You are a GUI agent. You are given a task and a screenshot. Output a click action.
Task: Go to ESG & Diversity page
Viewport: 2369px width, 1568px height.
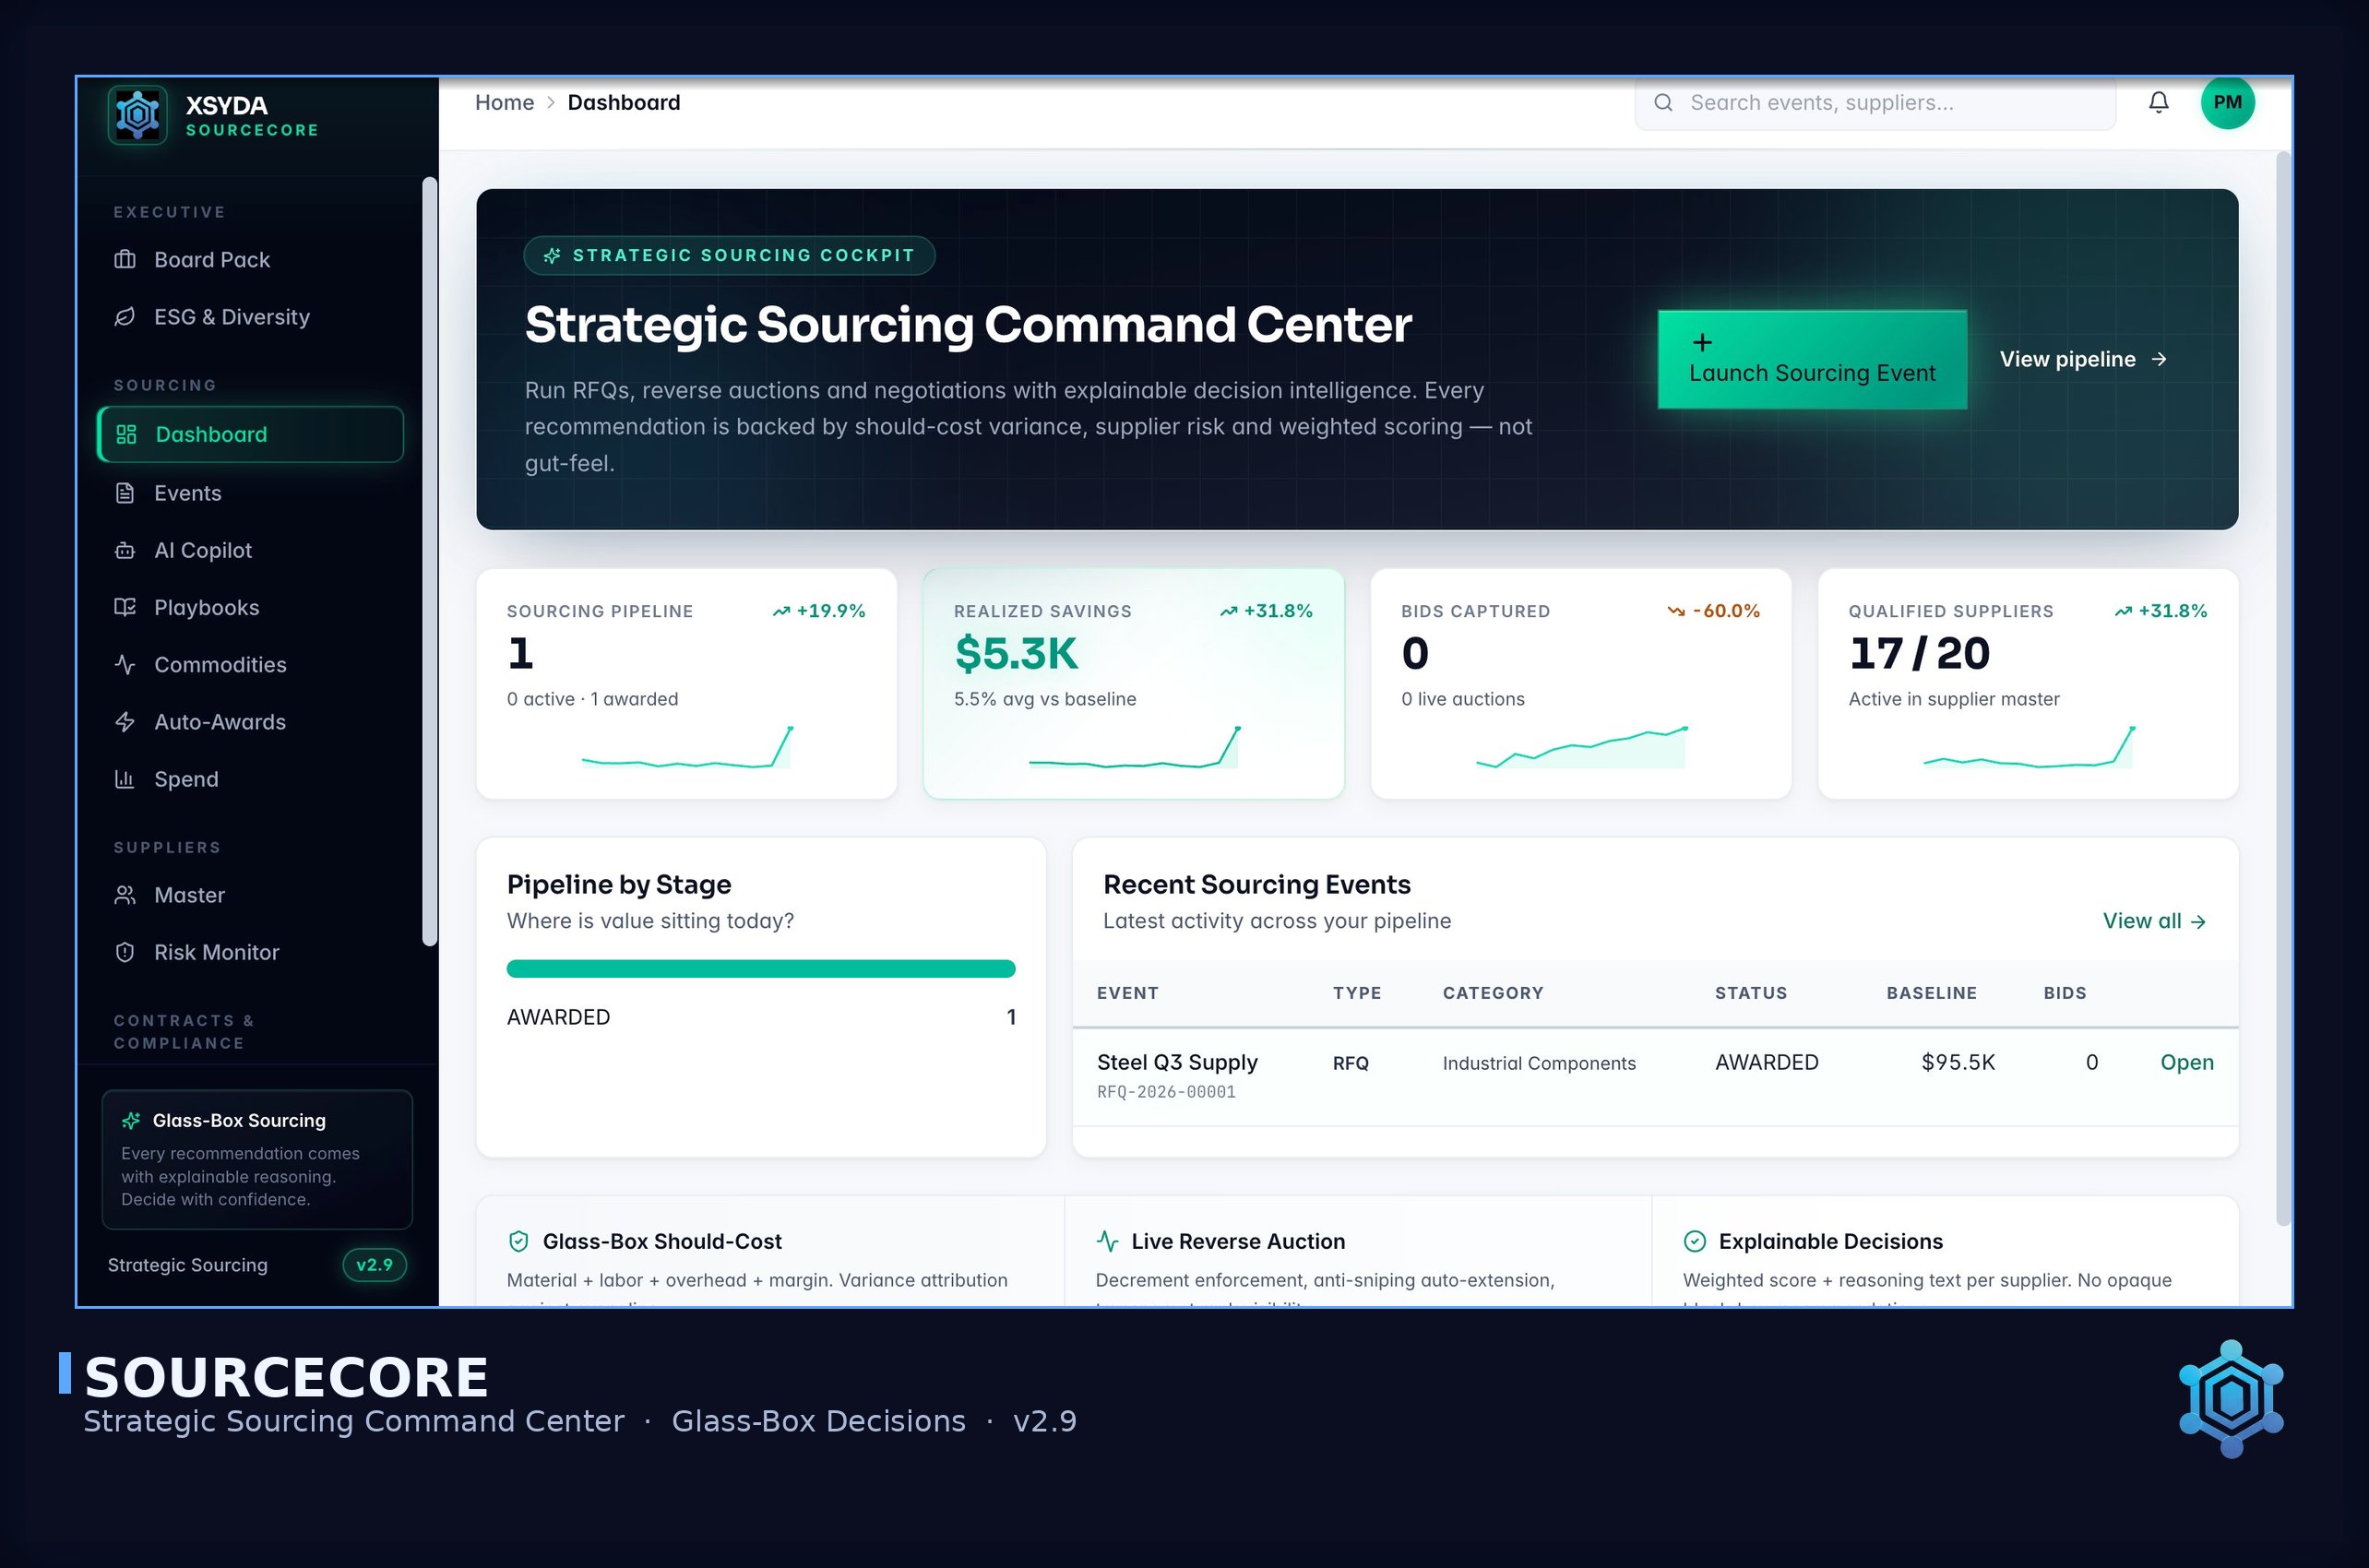pos(250,317)
